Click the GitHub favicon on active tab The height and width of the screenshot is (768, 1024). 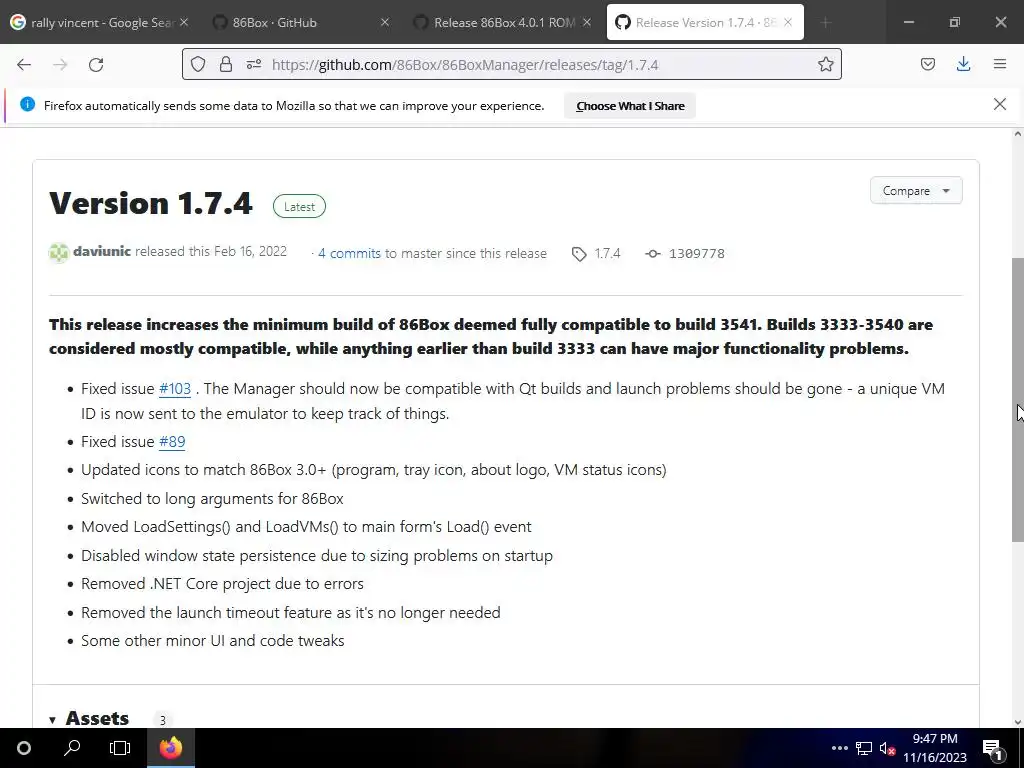click(622, 22)
